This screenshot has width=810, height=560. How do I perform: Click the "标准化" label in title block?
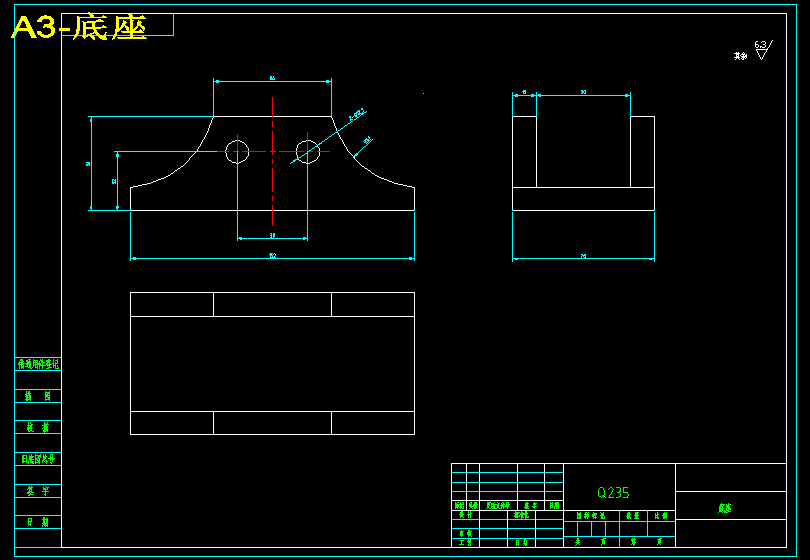pyautogui.click(x=521, y=515)
